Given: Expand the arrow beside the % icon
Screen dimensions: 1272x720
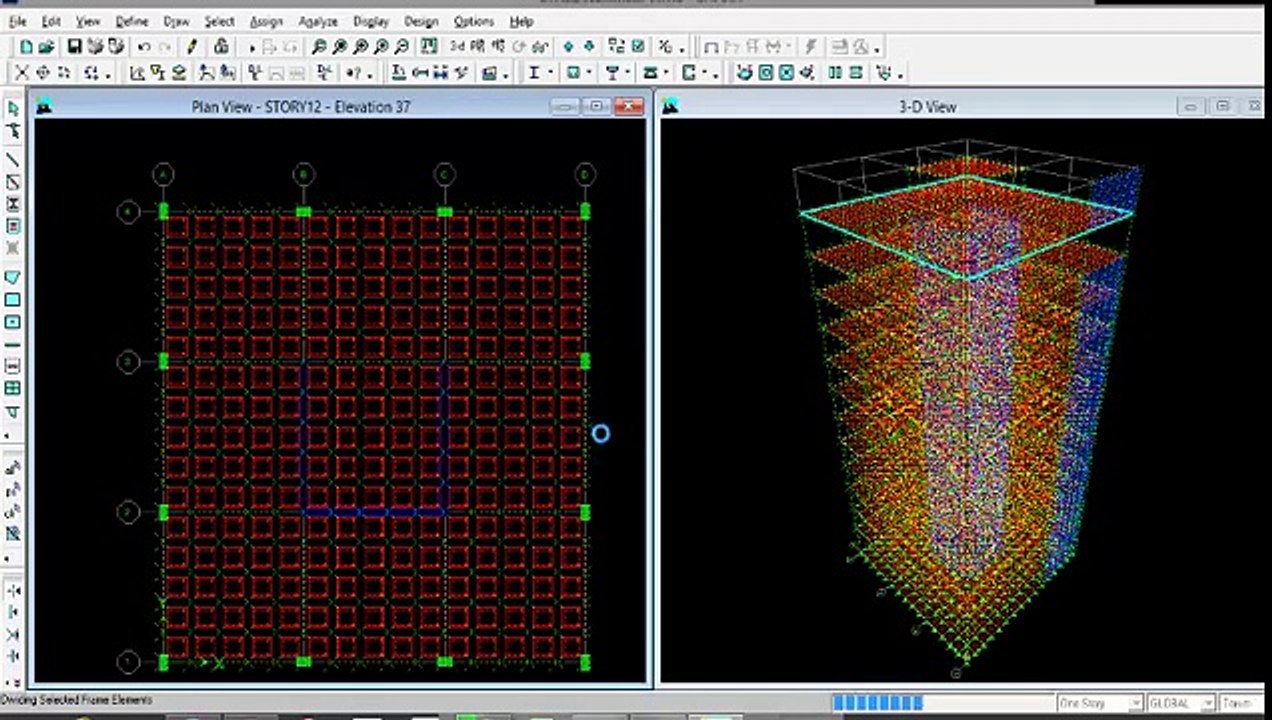Looking at the screenshot, I should pos(682,48).
